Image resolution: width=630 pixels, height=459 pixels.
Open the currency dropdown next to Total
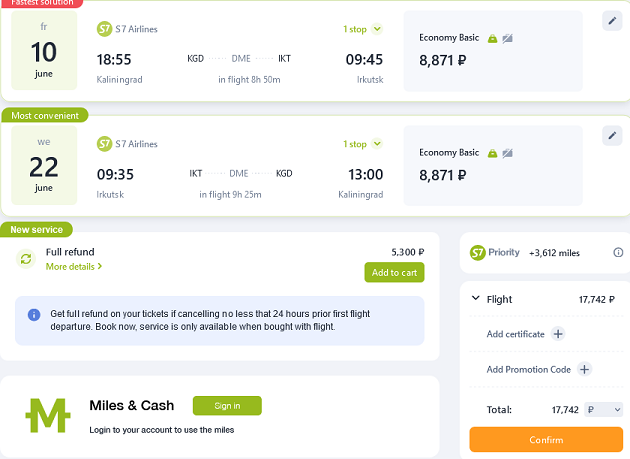(603, 410)
